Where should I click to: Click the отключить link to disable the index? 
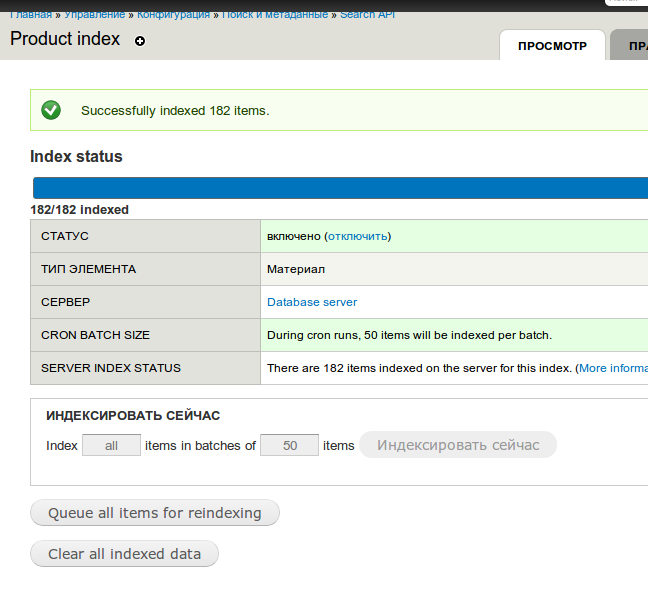pos(357,236)
